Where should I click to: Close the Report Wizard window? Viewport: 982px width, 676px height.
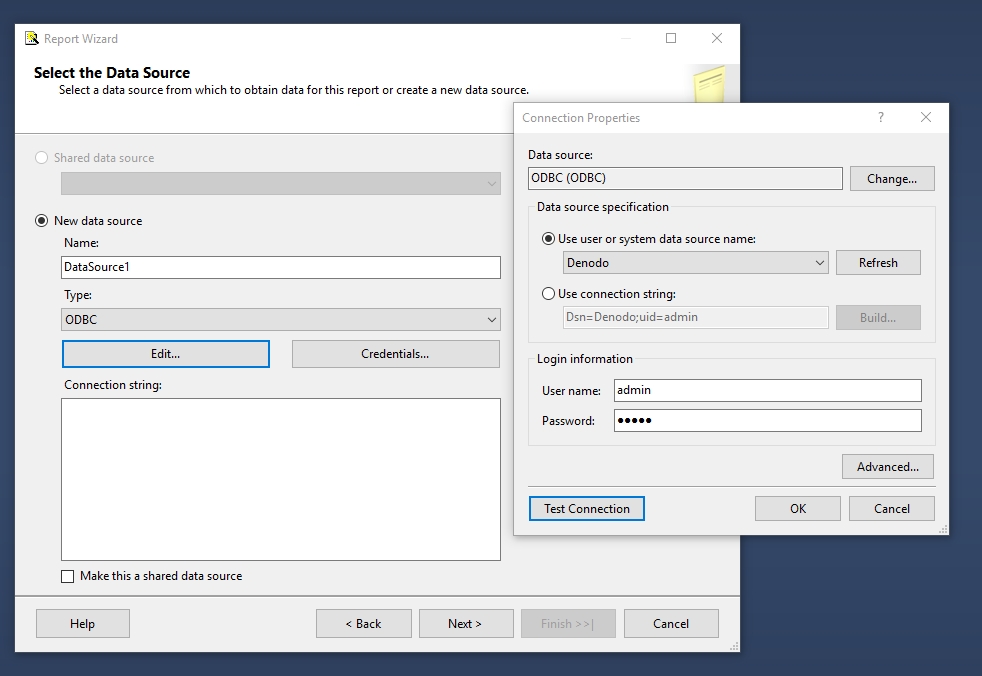point(717,38)
